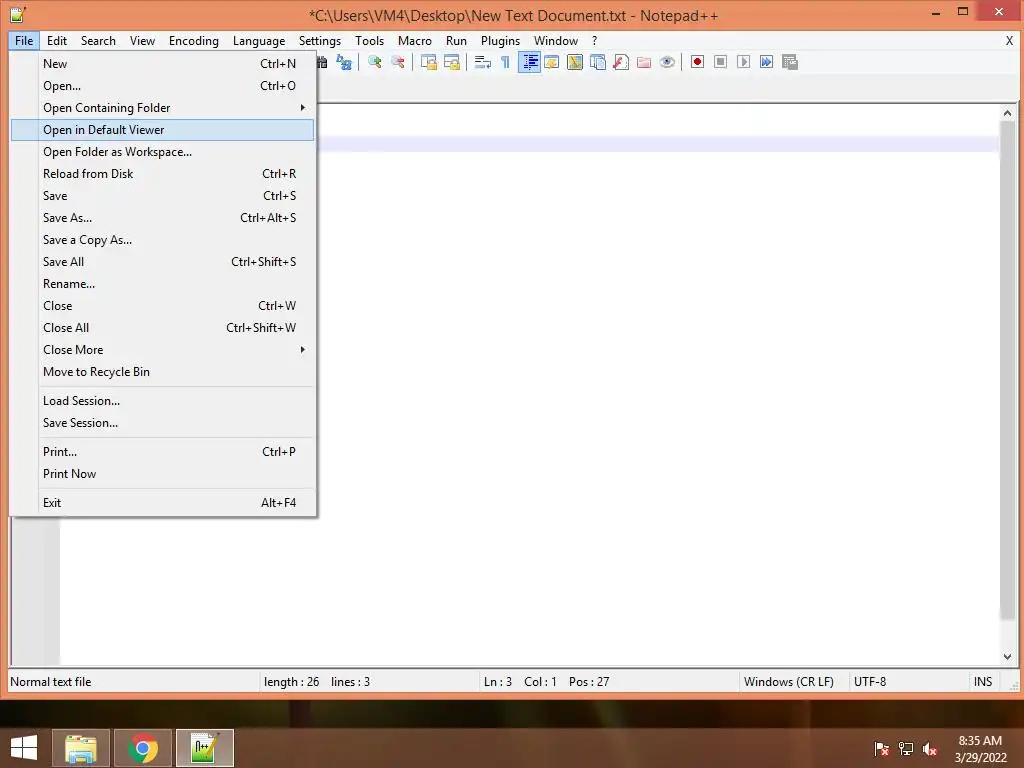Close the open File menu via its title
The image size is (1024, 768).
(x=24, y=40)
